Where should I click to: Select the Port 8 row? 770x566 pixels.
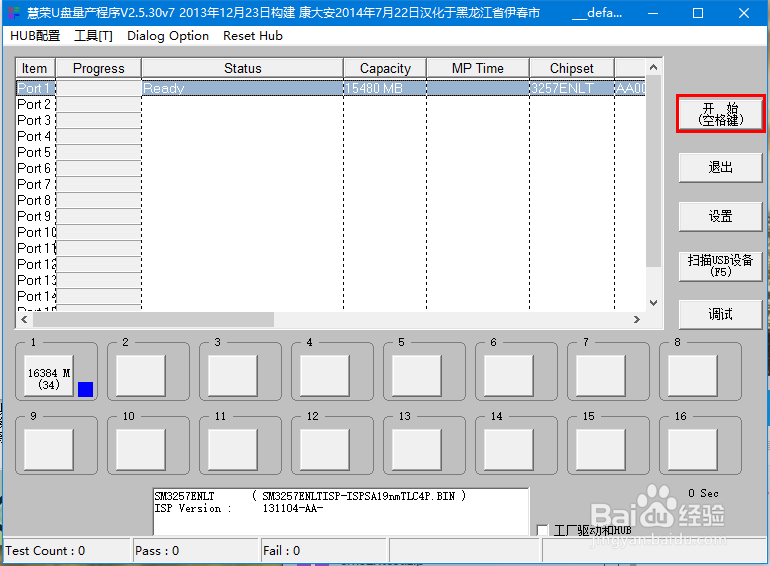click(x=330, y=200)
